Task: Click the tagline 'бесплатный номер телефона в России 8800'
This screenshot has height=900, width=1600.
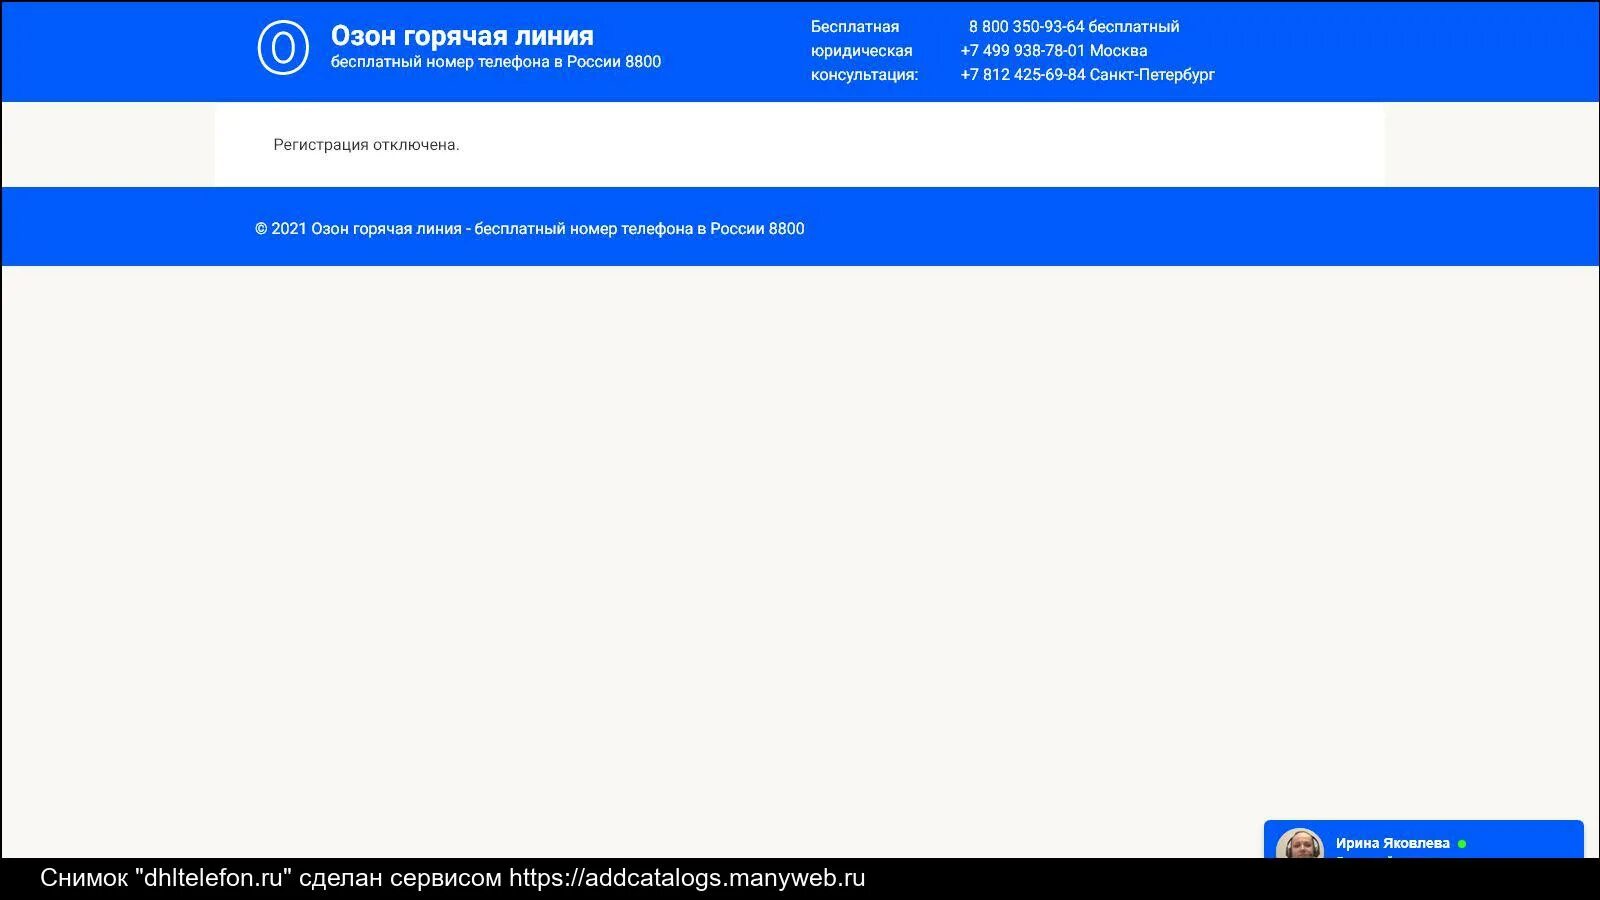Action: point(496,62)
